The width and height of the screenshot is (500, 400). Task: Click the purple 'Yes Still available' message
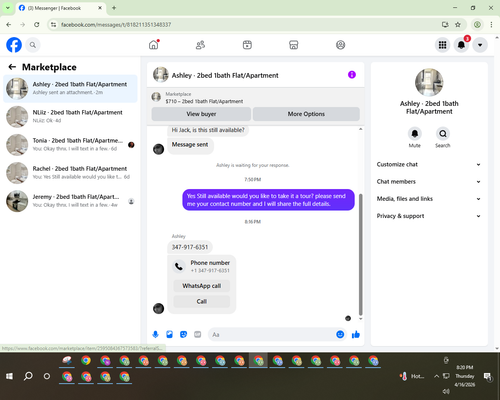(x=268, y=200)
